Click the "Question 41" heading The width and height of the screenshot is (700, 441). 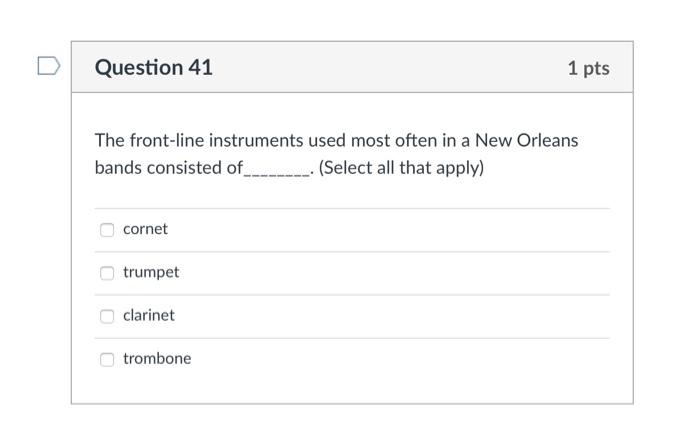coord(153,68)
